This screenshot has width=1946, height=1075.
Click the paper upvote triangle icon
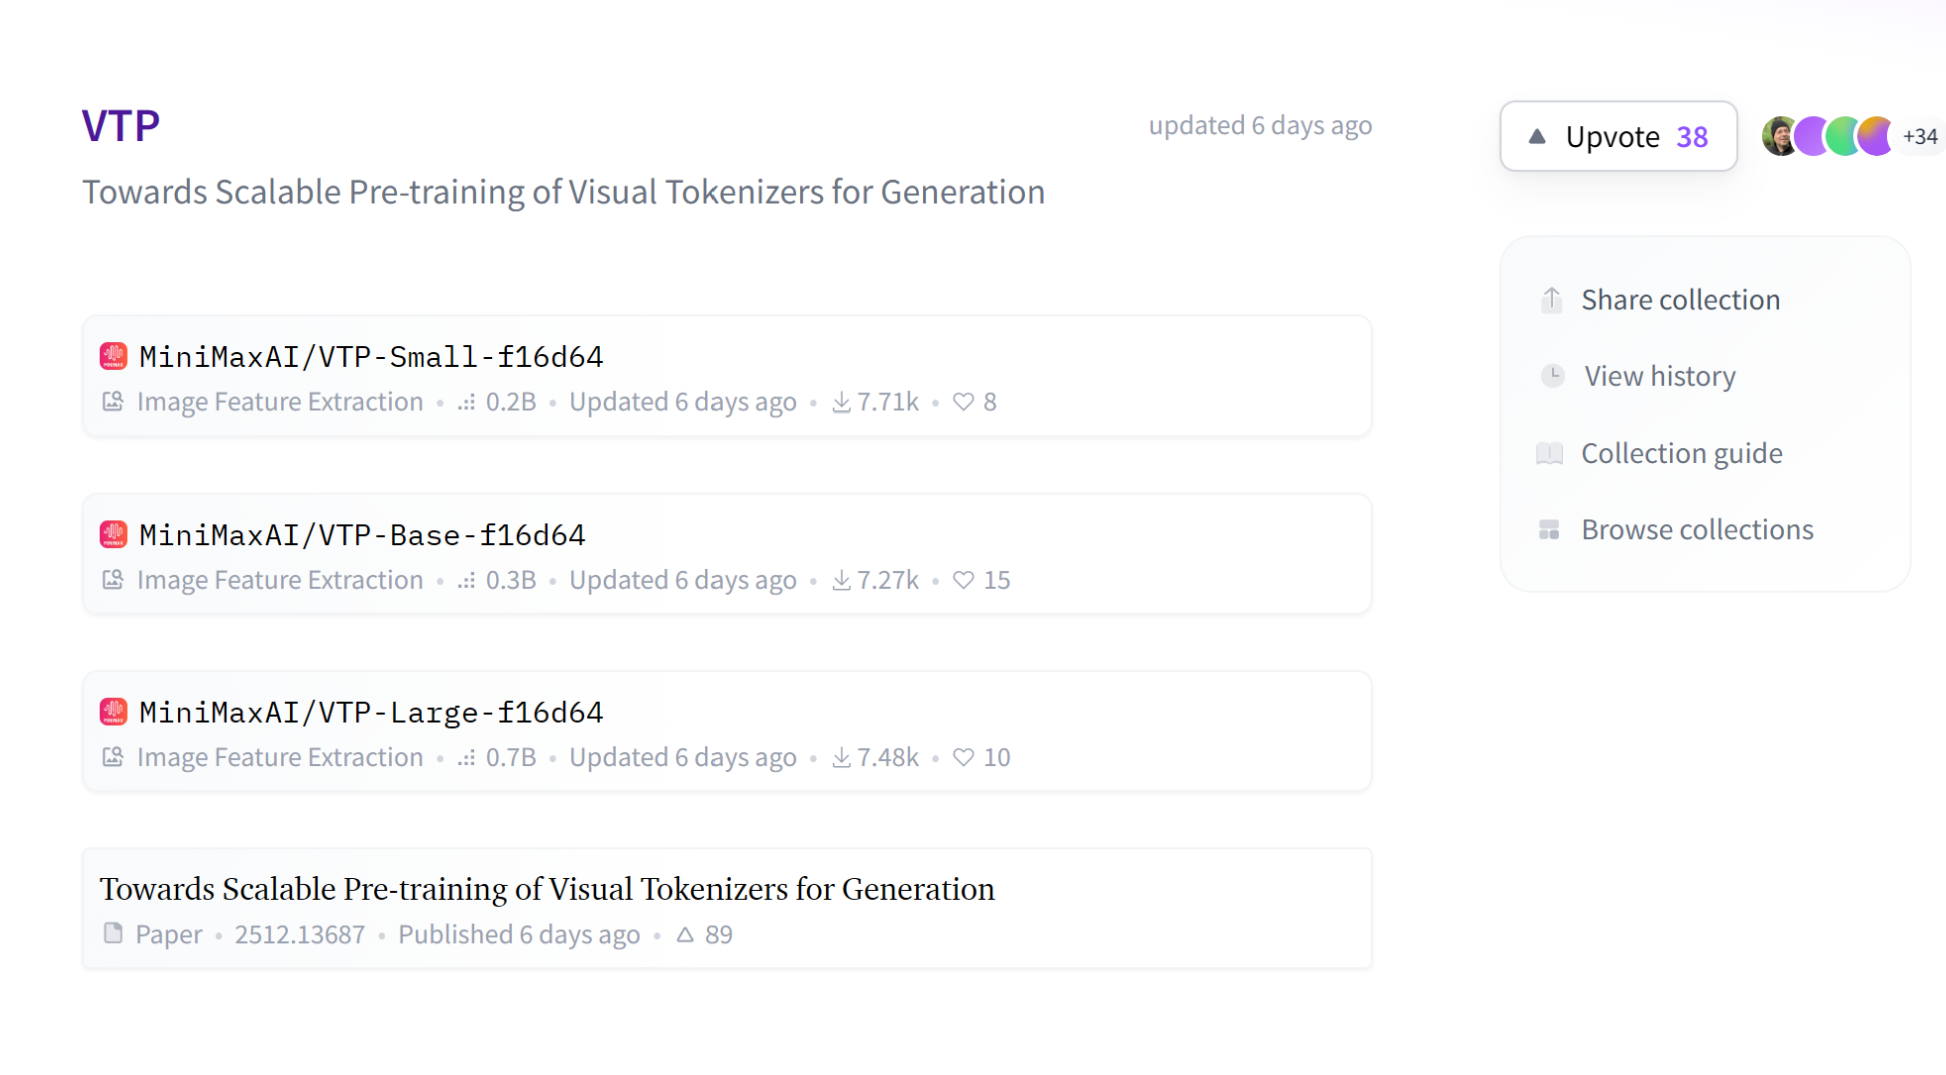[685, 934]
